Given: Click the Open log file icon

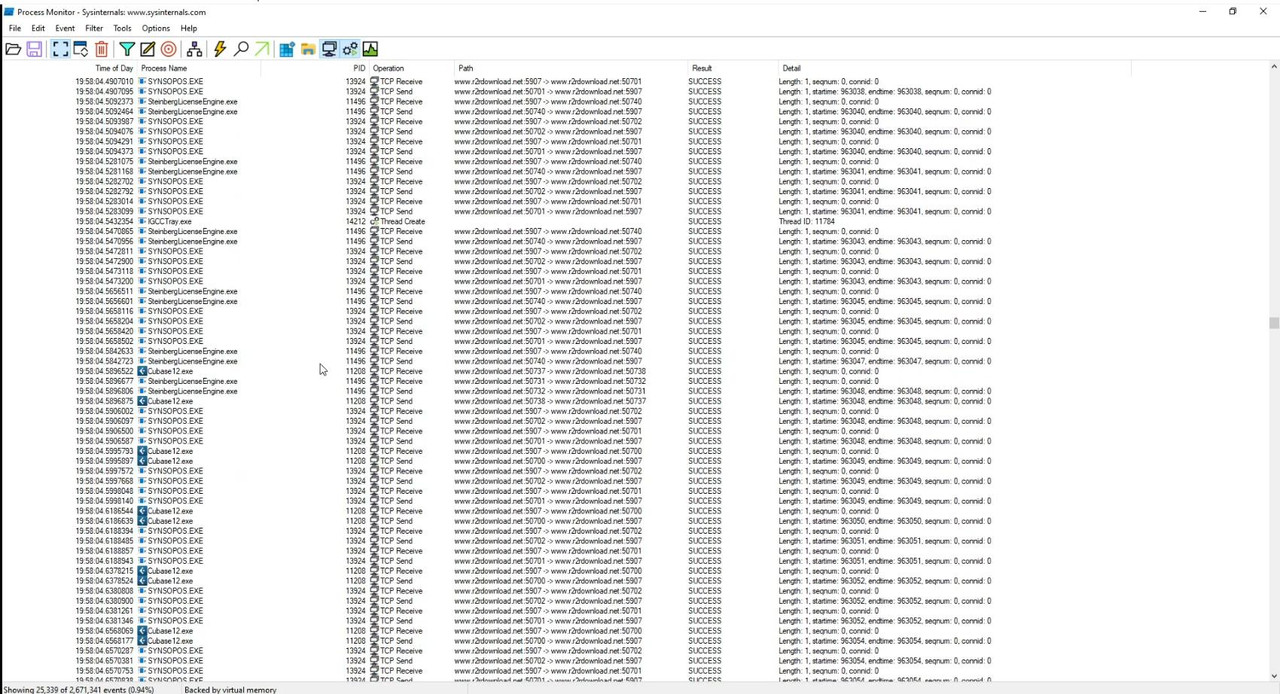Looking at the screenshot, I should (x=13, y=49).
